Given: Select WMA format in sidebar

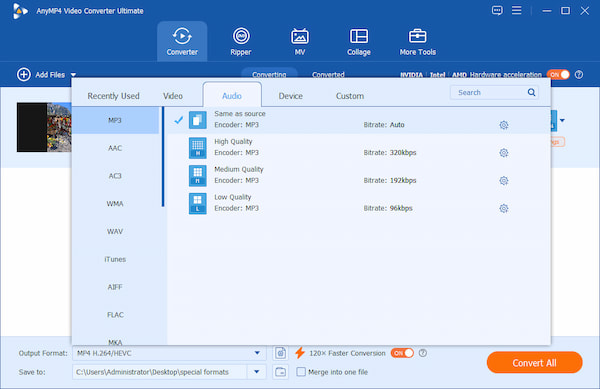Looking at the screenshot, I should 115,203.
